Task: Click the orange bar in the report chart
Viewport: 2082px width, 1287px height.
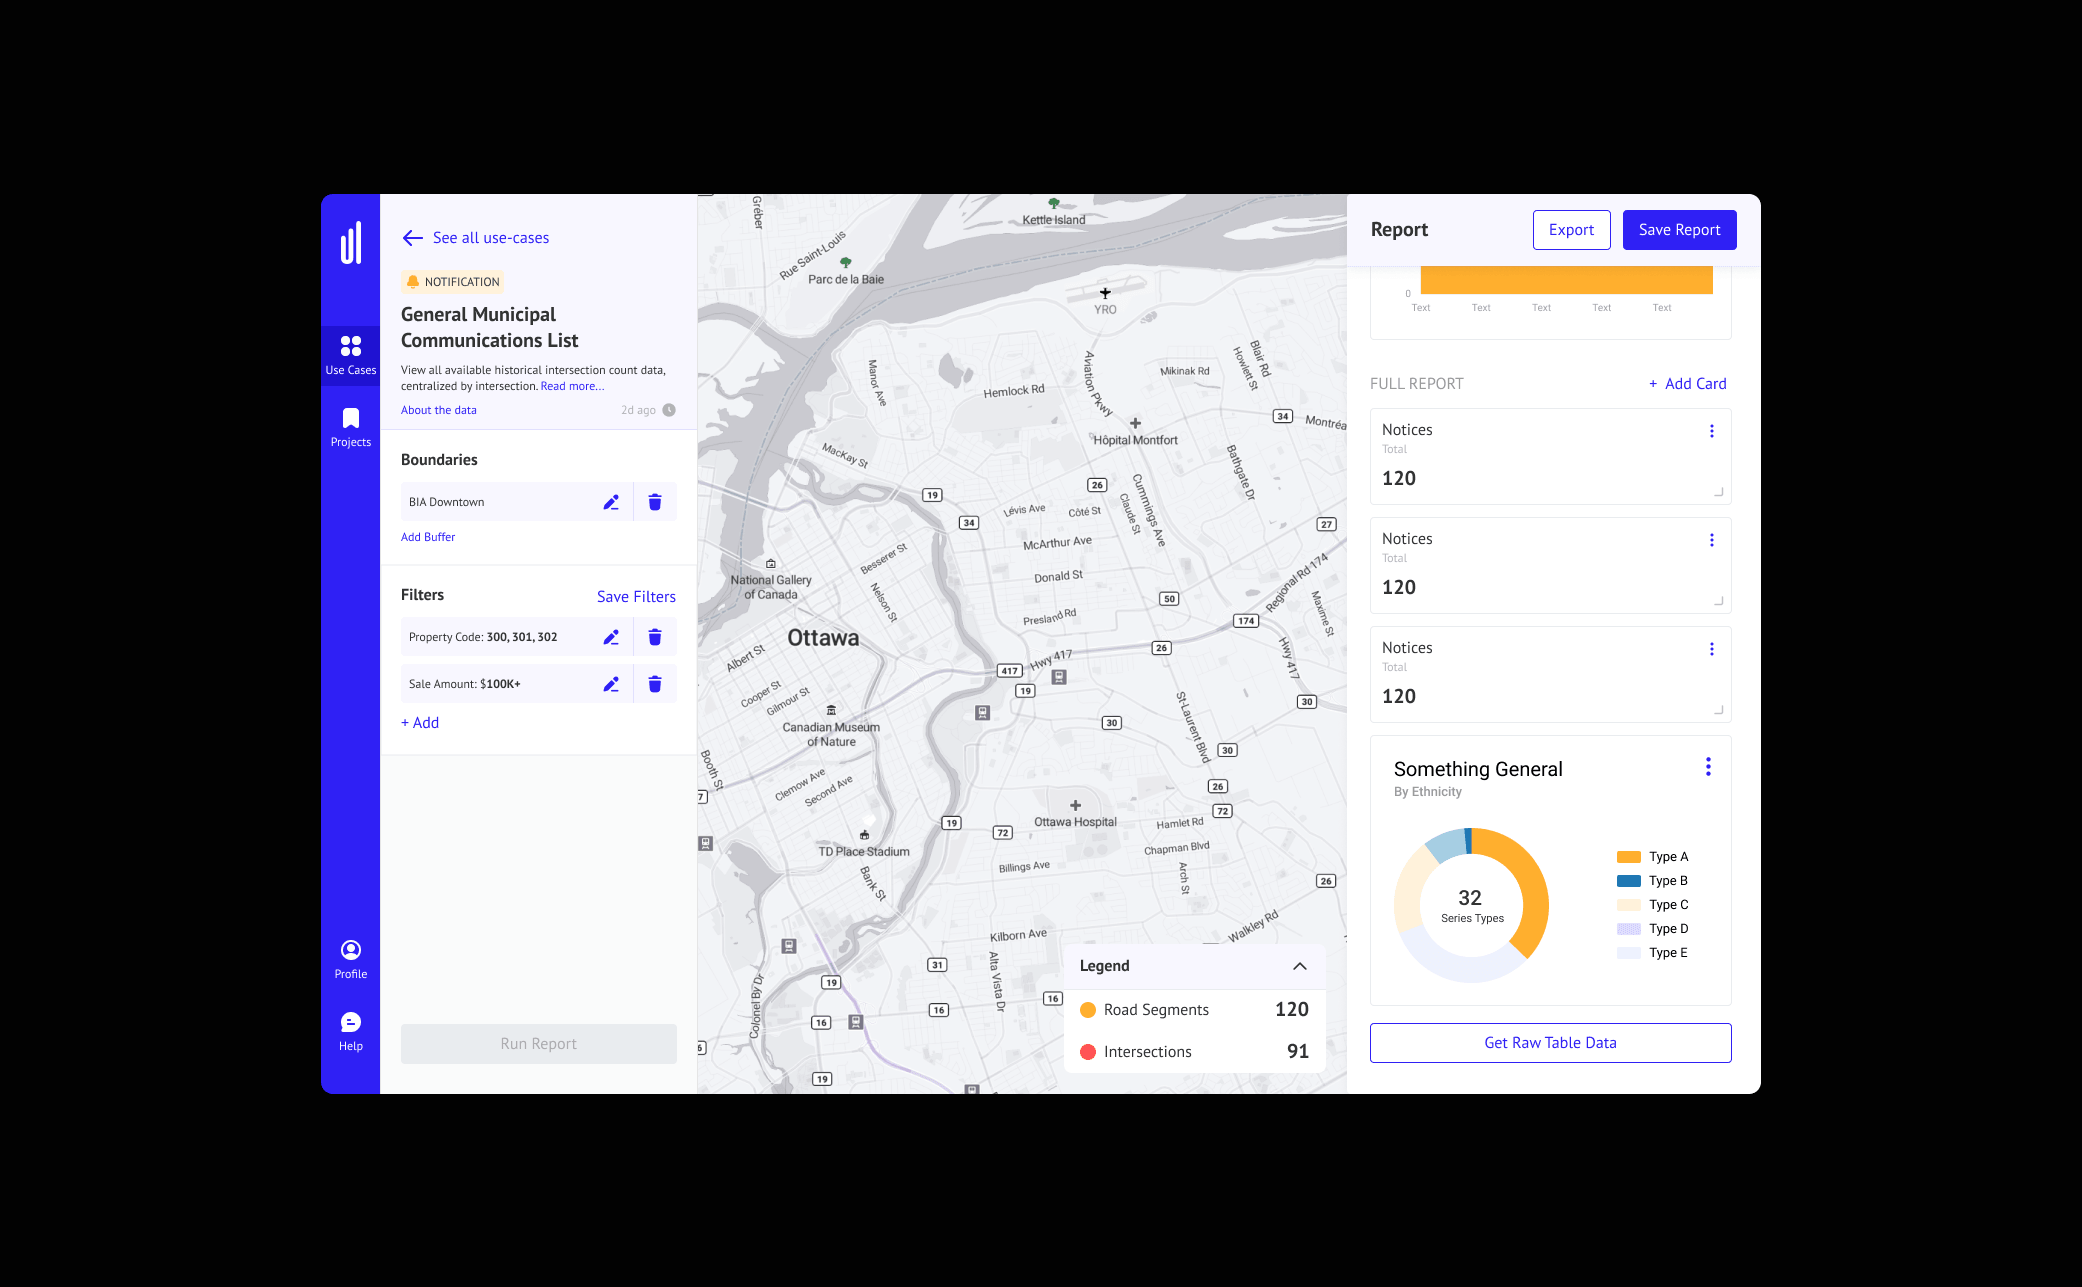Action: click(1567, 280)
